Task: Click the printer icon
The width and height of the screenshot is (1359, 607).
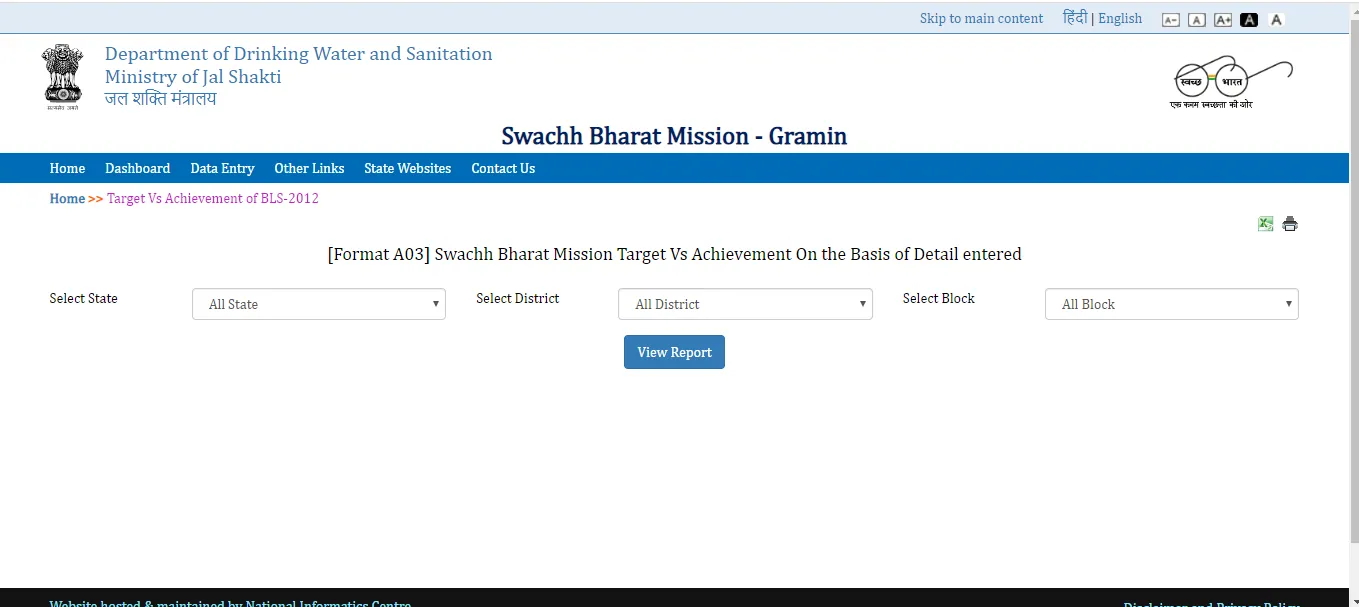Action: click(x=1290, y=224)
